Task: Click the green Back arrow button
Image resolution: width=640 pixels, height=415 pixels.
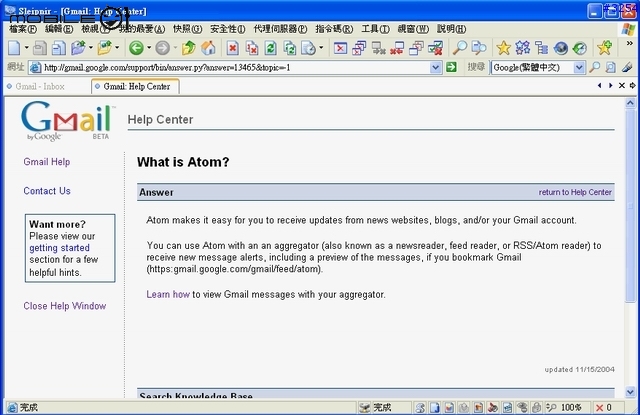Action: 136,48
